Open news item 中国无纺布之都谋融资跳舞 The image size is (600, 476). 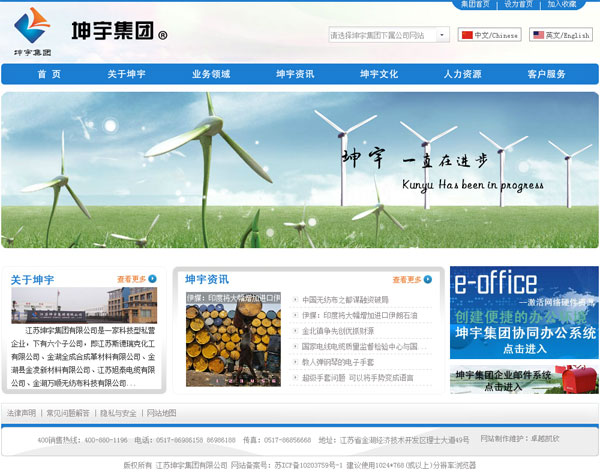pos(346,299)
